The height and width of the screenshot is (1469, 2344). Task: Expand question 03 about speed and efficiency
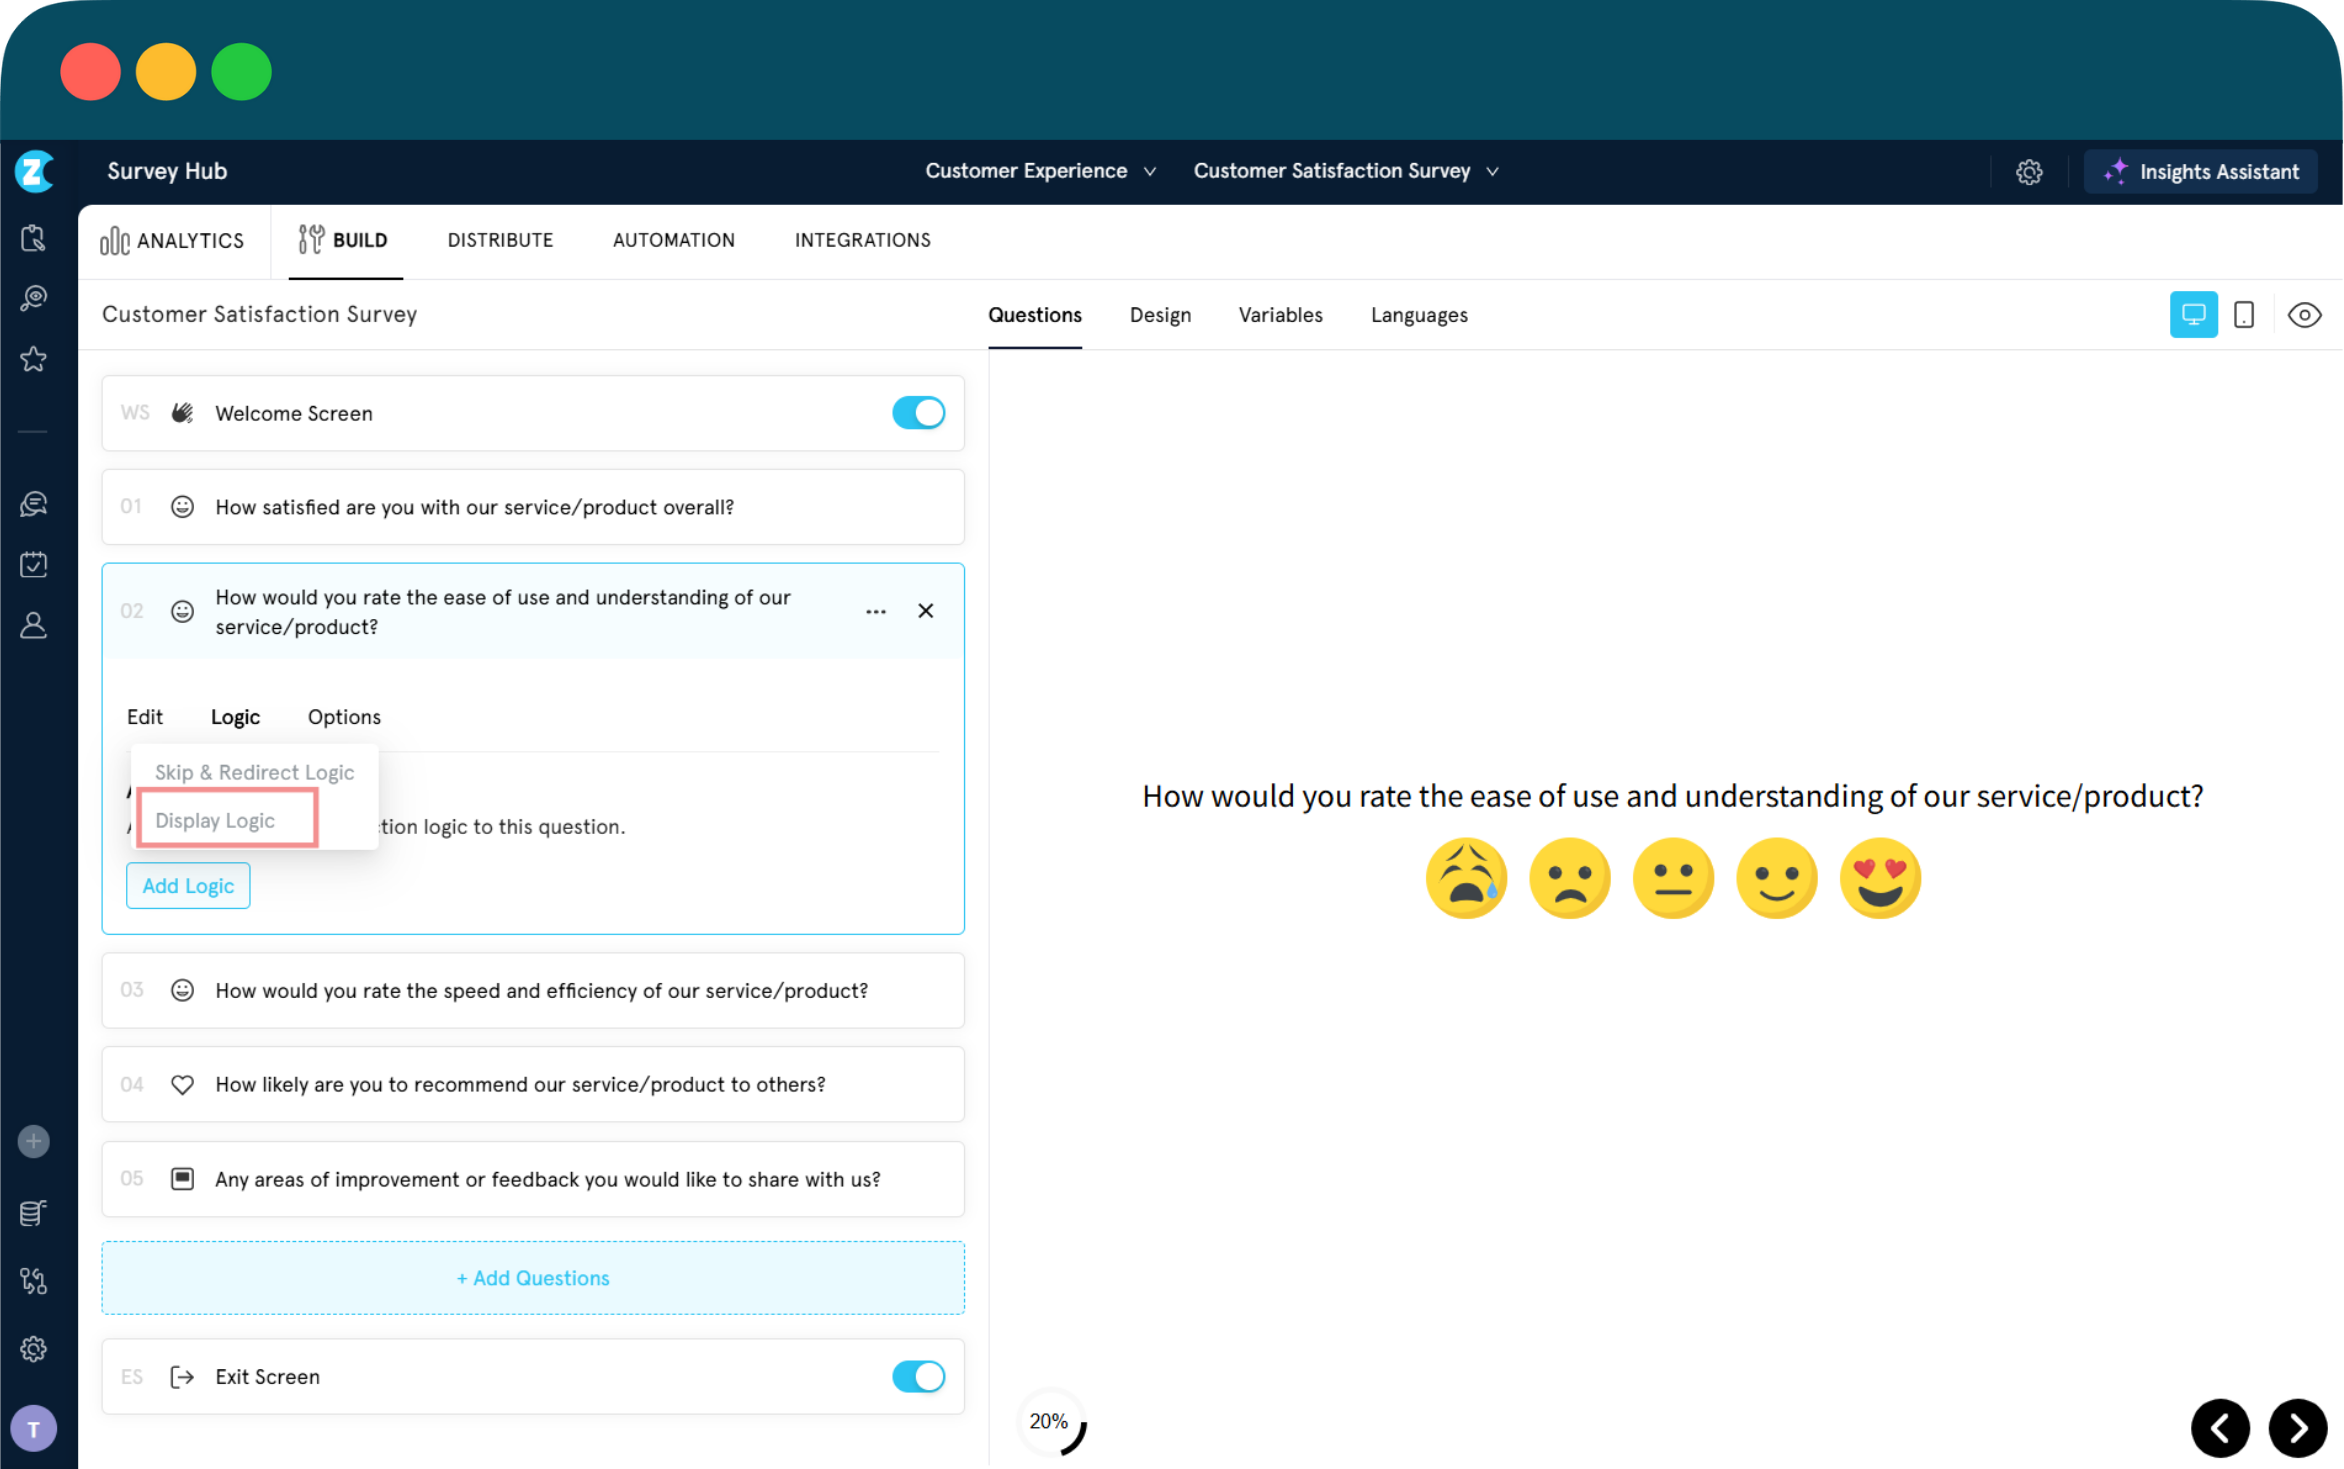(x=541, y=990)
